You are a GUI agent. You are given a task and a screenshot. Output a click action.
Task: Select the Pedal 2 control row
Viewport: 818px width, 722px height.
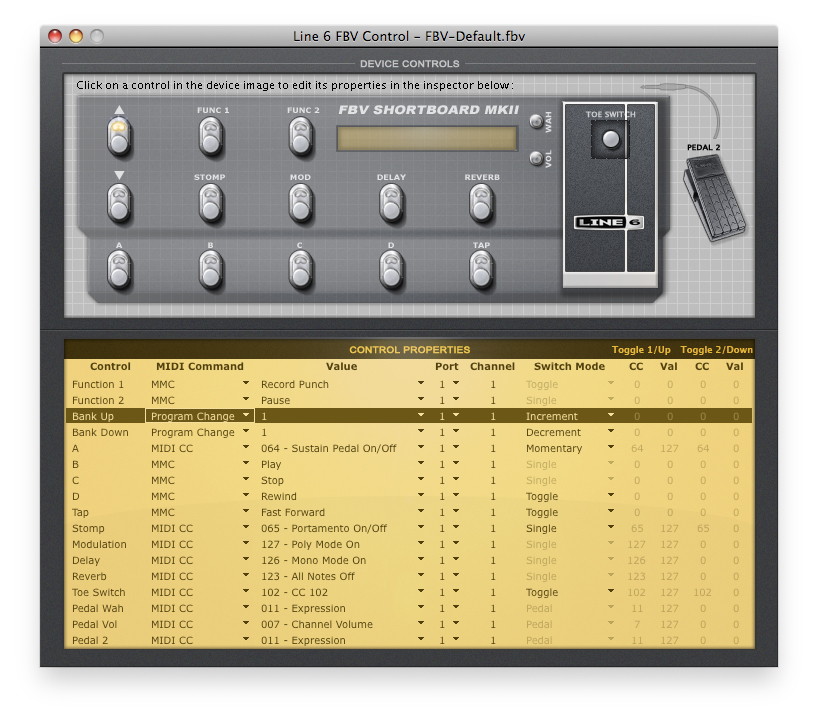[409, 640]
